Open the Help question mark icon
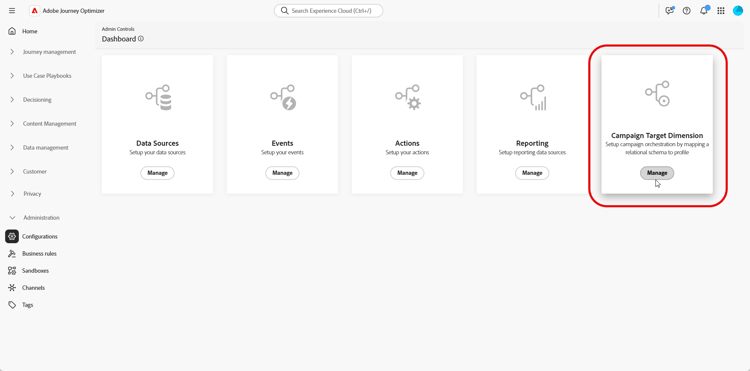Image resolution: width=750 pixels, height=371 pixels. pos(686,11)
